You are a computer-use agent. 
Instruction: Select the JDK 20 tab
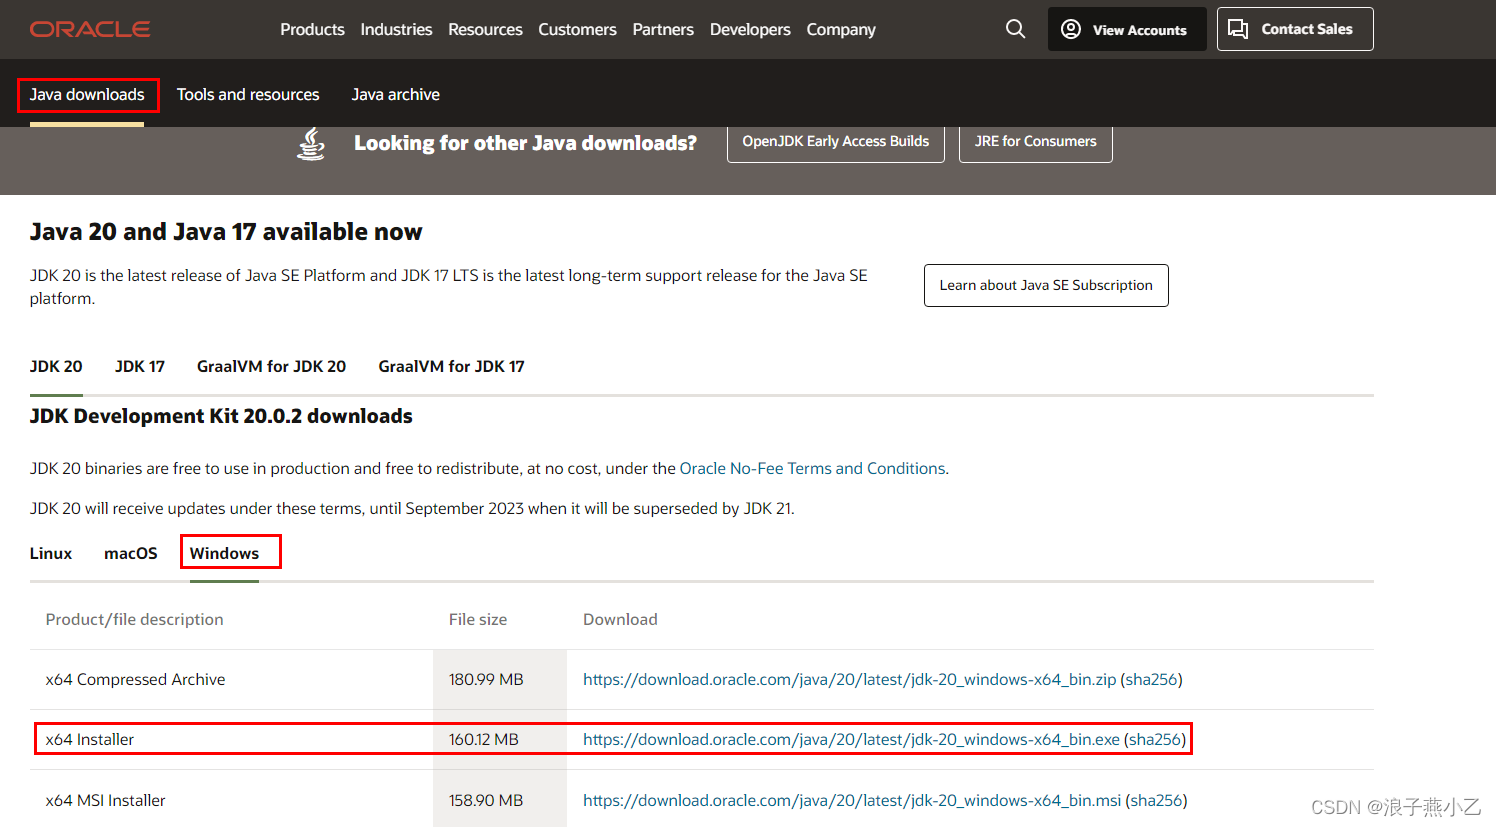coord(56,366)
